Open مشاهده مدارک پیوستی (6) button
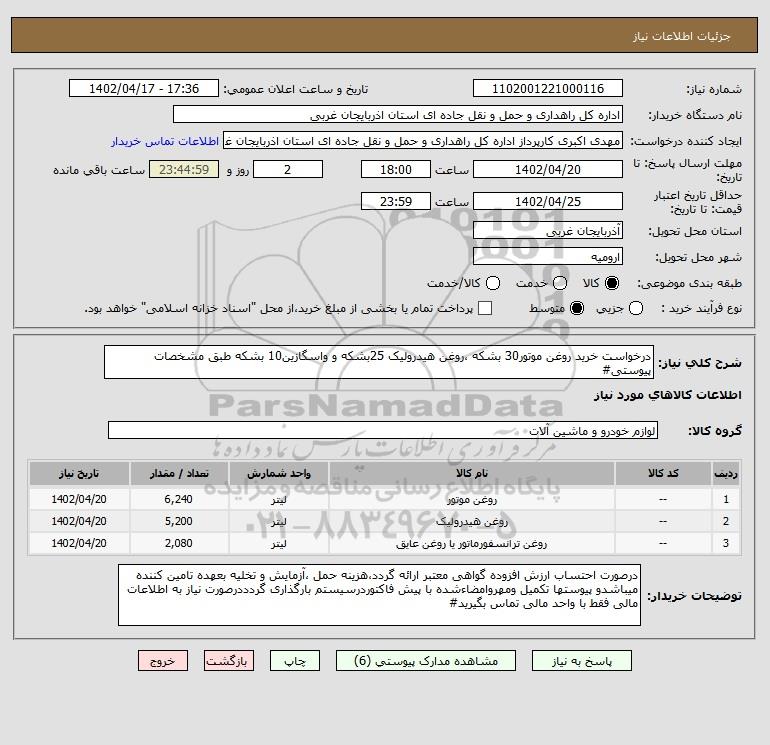This screenshot has height=745, width=770. (x=426, y=661)
